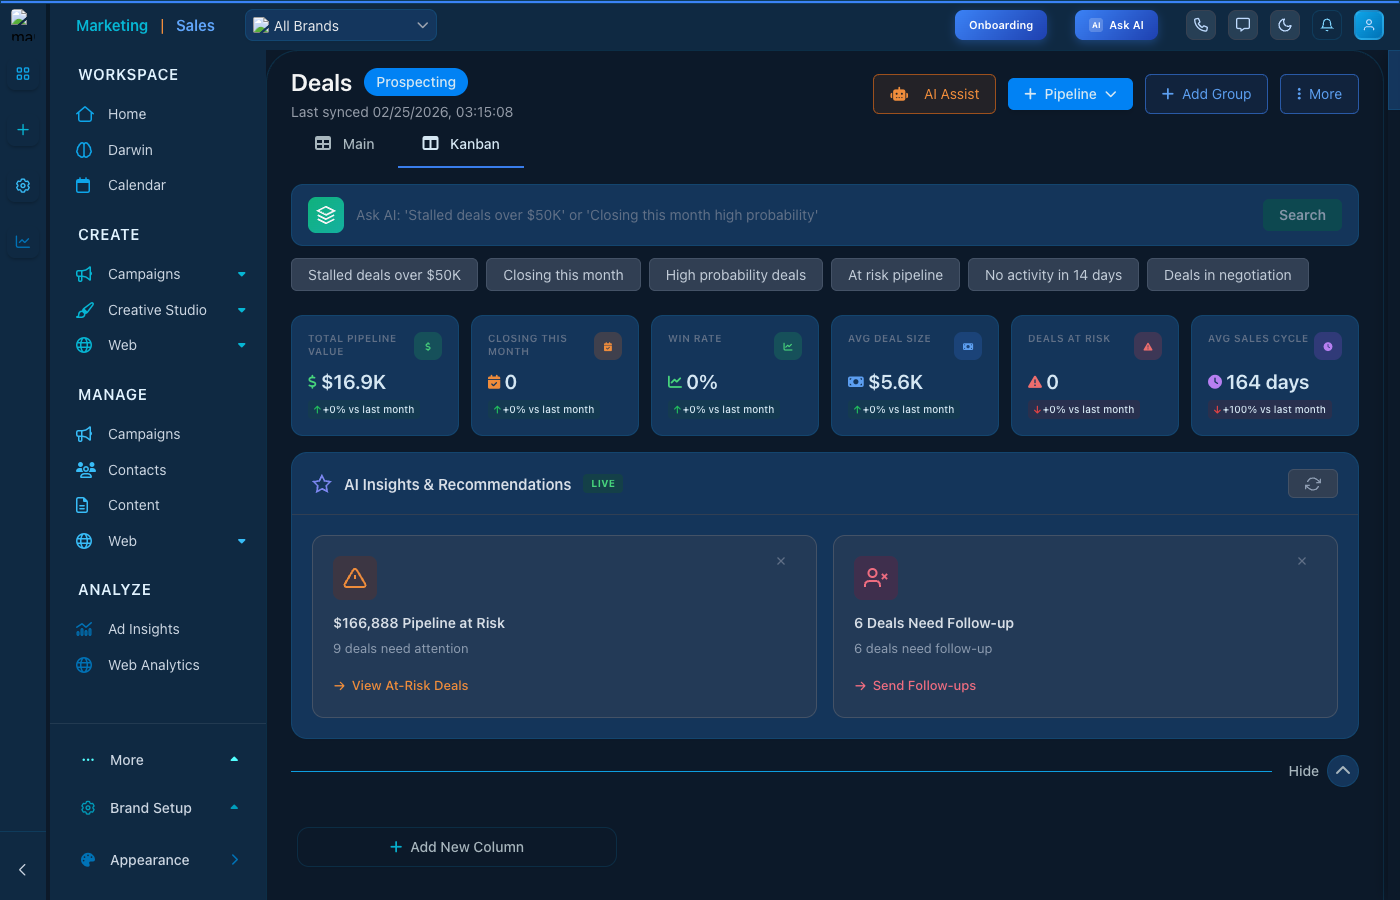Switch to the Main tab
This screenshot has width=1400, height=900.
click(345, 144)
